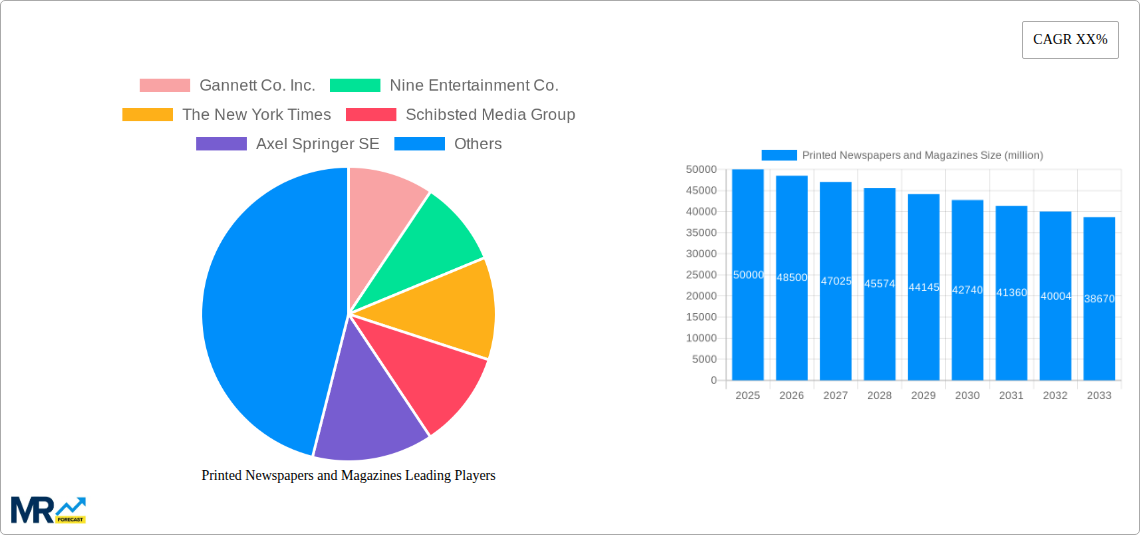Click the 2029 x-axis label
This screenshot has height=535, width=1140.
pyautogui.click(x=923, y=395)
